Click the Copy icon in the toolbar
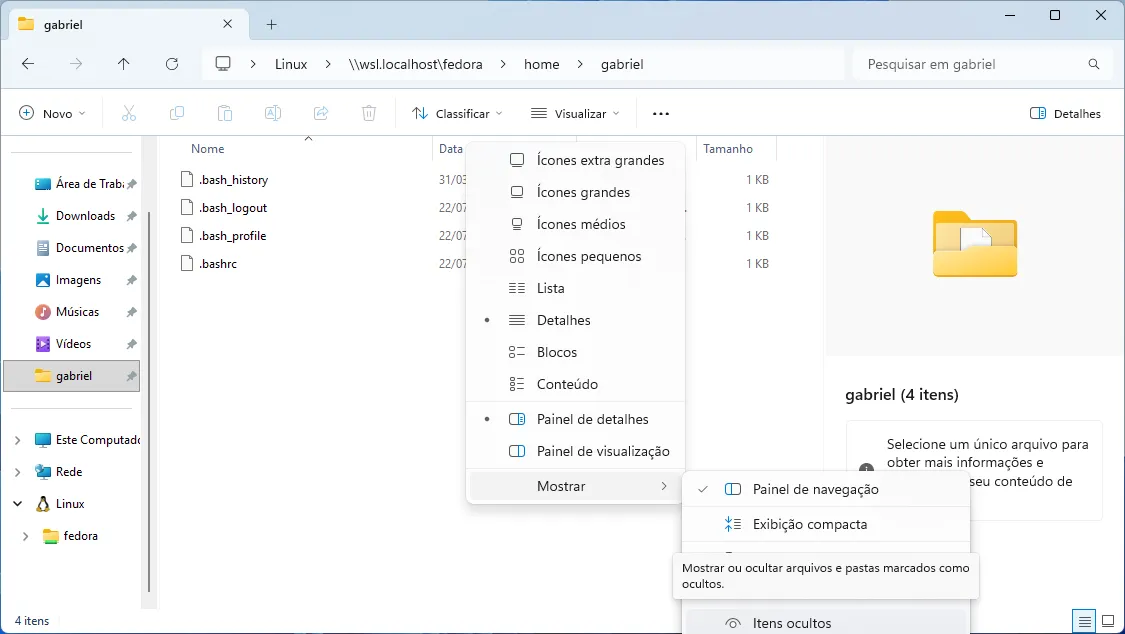 (176, 112)
